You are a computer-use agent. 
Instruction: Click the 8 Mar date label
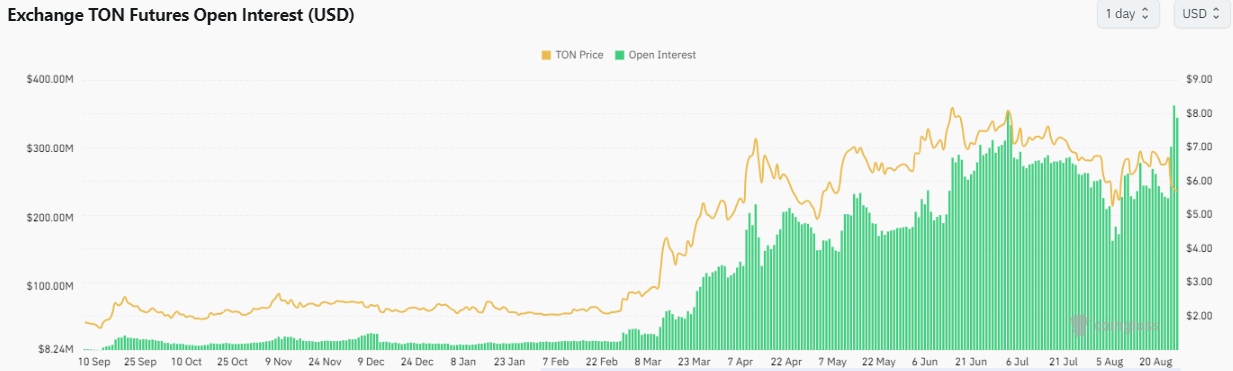[x=647, y=362]
